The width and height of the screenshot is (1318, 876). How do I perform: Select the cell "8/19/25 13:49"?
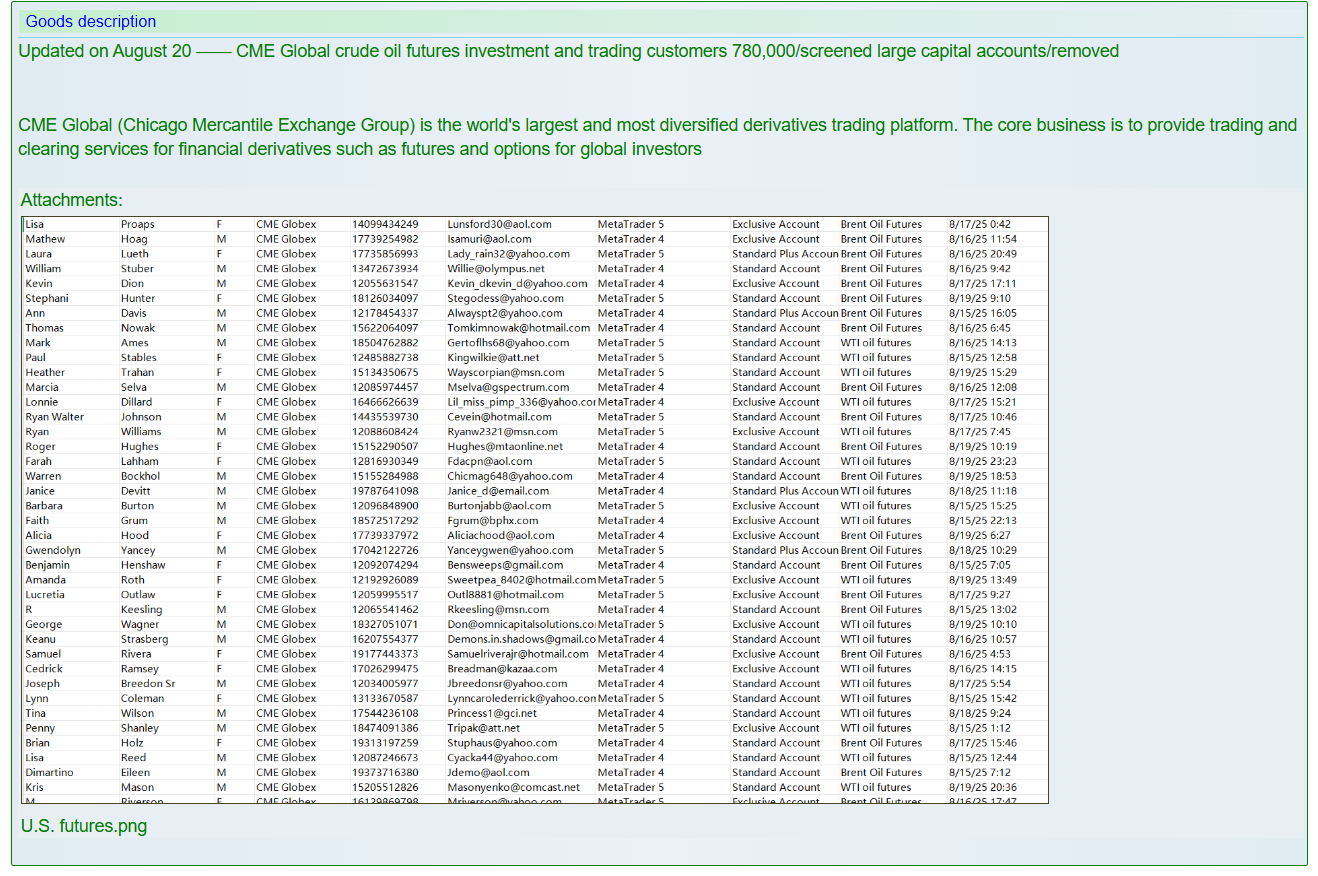coord(983,580)
